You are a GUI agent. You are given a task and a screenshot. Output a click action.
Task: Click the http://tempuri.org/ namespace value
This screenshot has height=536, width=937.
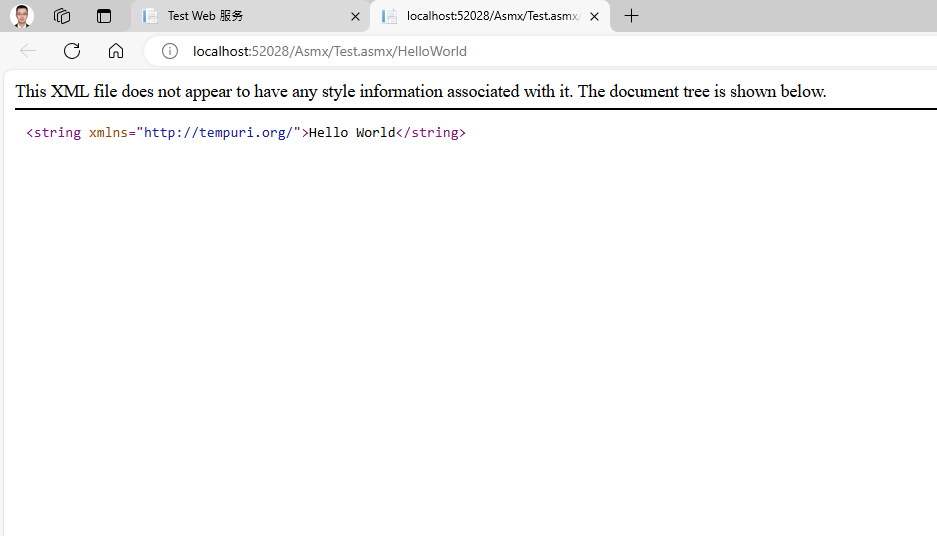(218, 133)
